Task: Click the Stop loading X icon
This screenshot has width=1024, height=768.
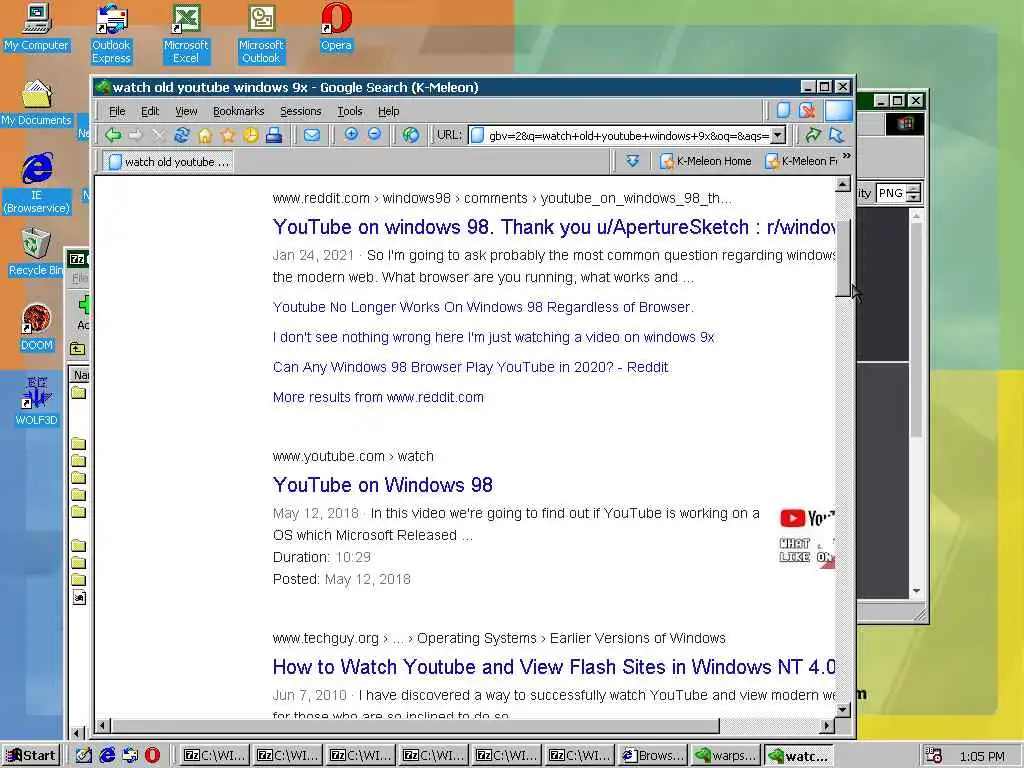Action: tap(158, 135)
